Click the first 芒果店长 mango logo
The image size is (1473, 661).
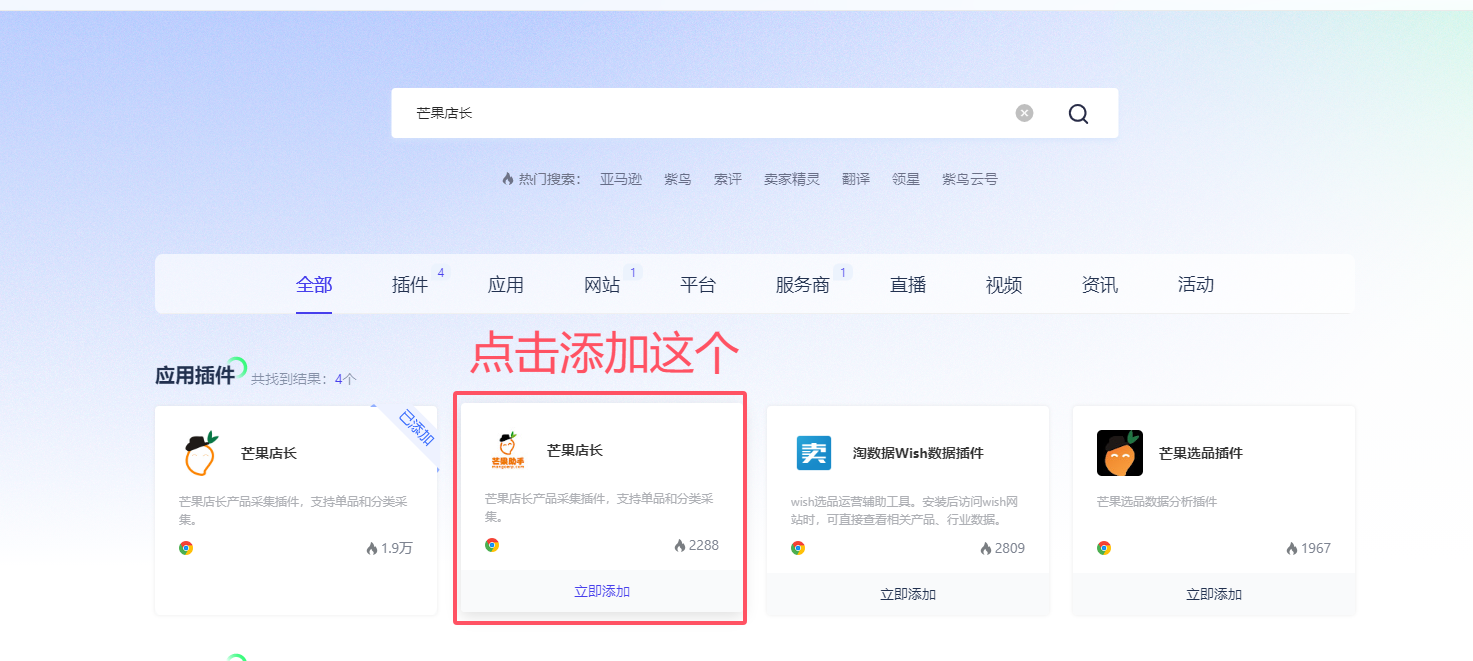201,453
